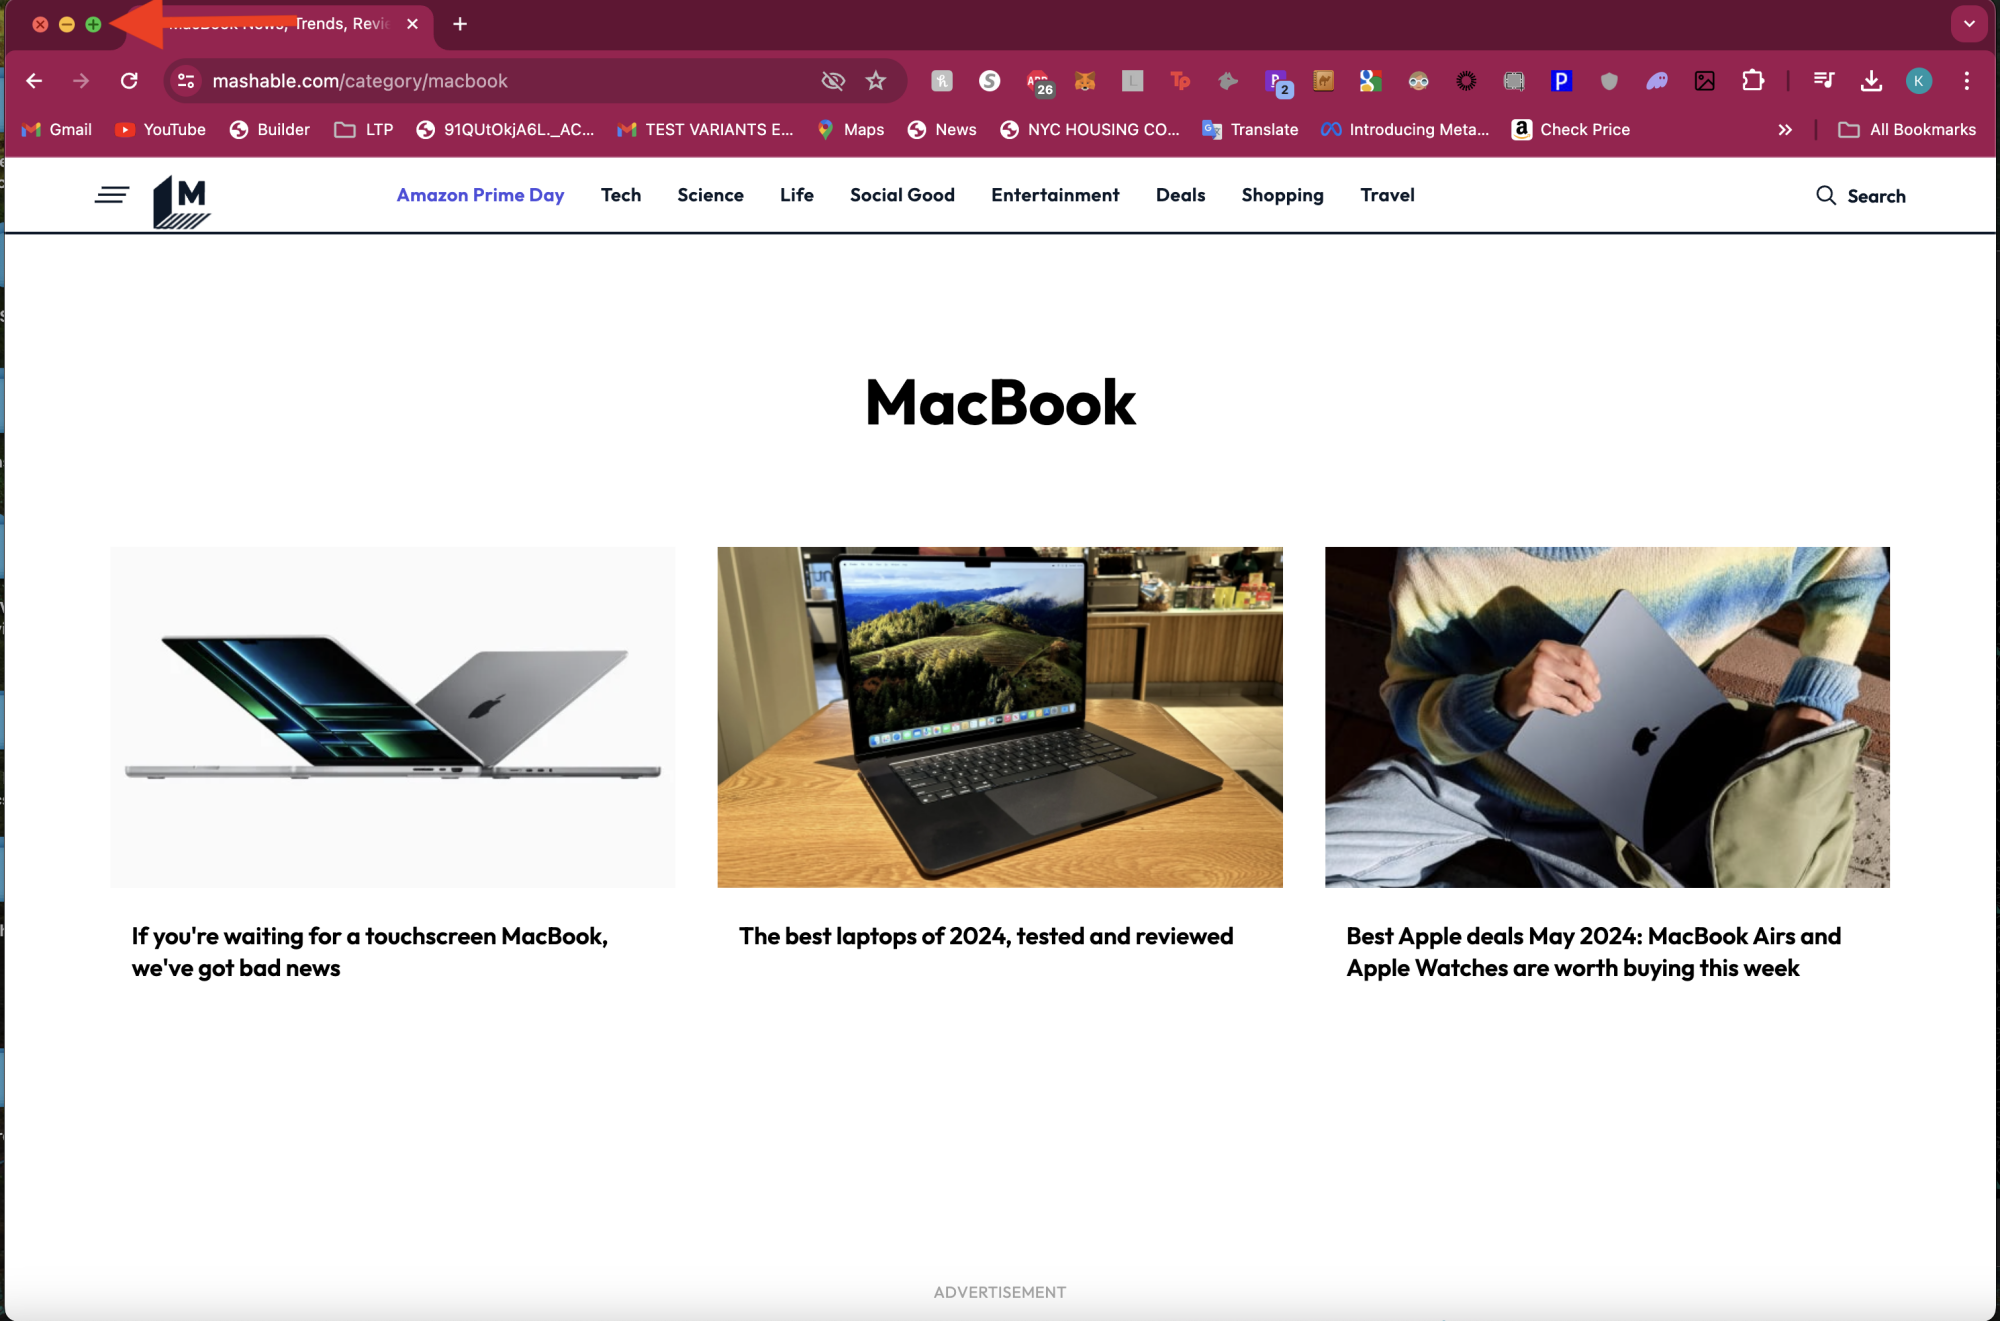Open site information icon in address bar
Image resolution: width=2000 pixels, height=1321 pixels.
point(186,81)
